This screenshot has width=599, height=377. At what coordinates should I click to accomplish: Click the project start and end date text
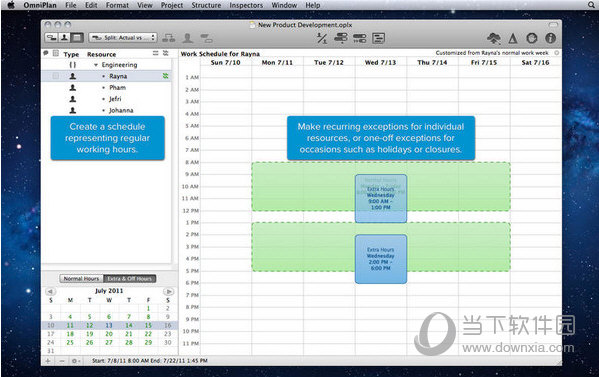149,361
